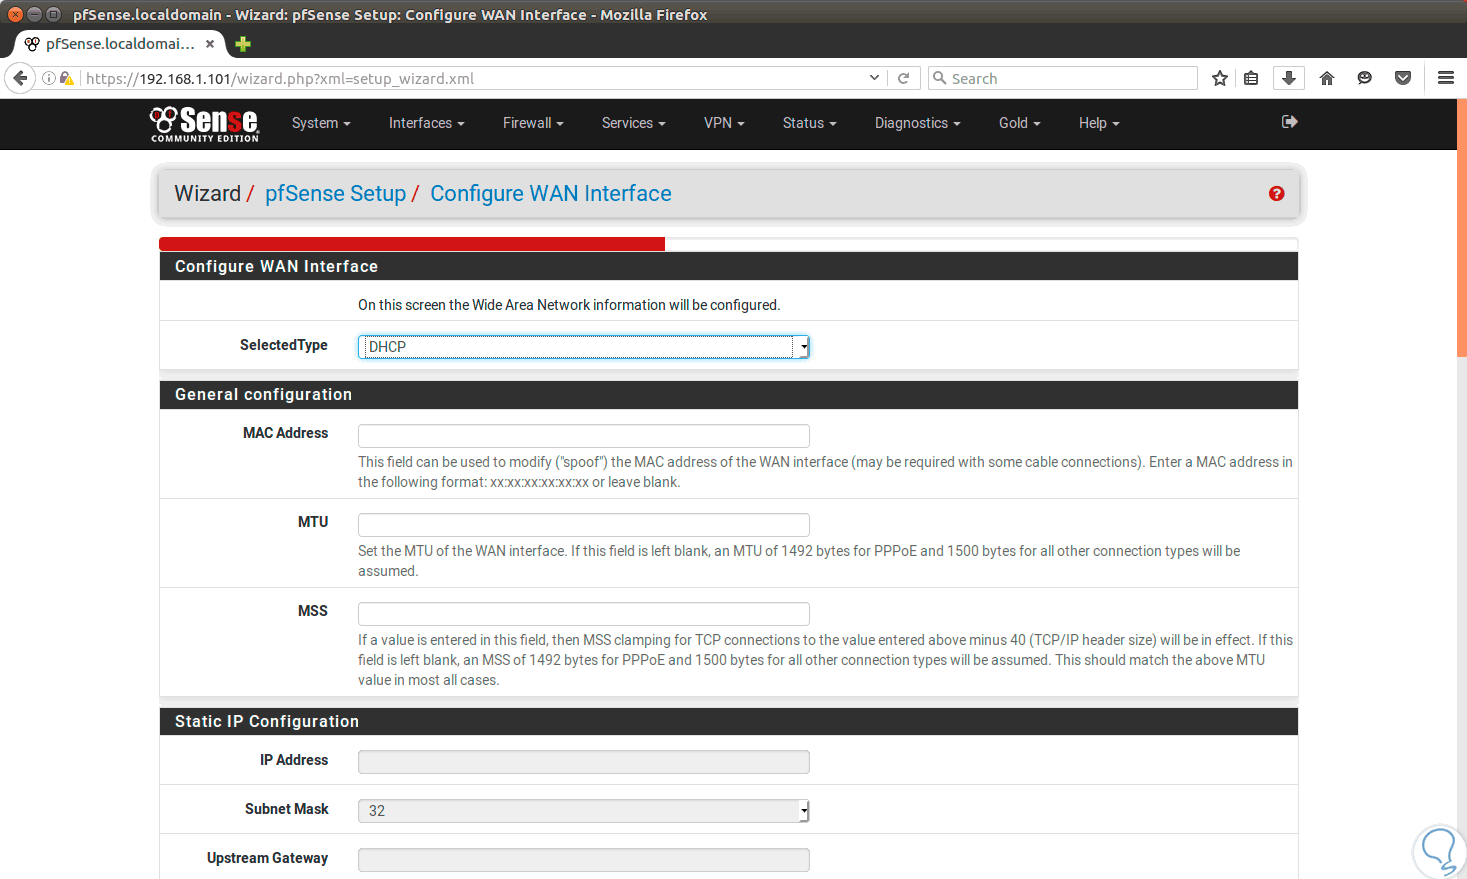Viewport: 1467px width, 879px height.
Task: Click the Wide Area Network information sentence
Action: [x=569, y=305]
